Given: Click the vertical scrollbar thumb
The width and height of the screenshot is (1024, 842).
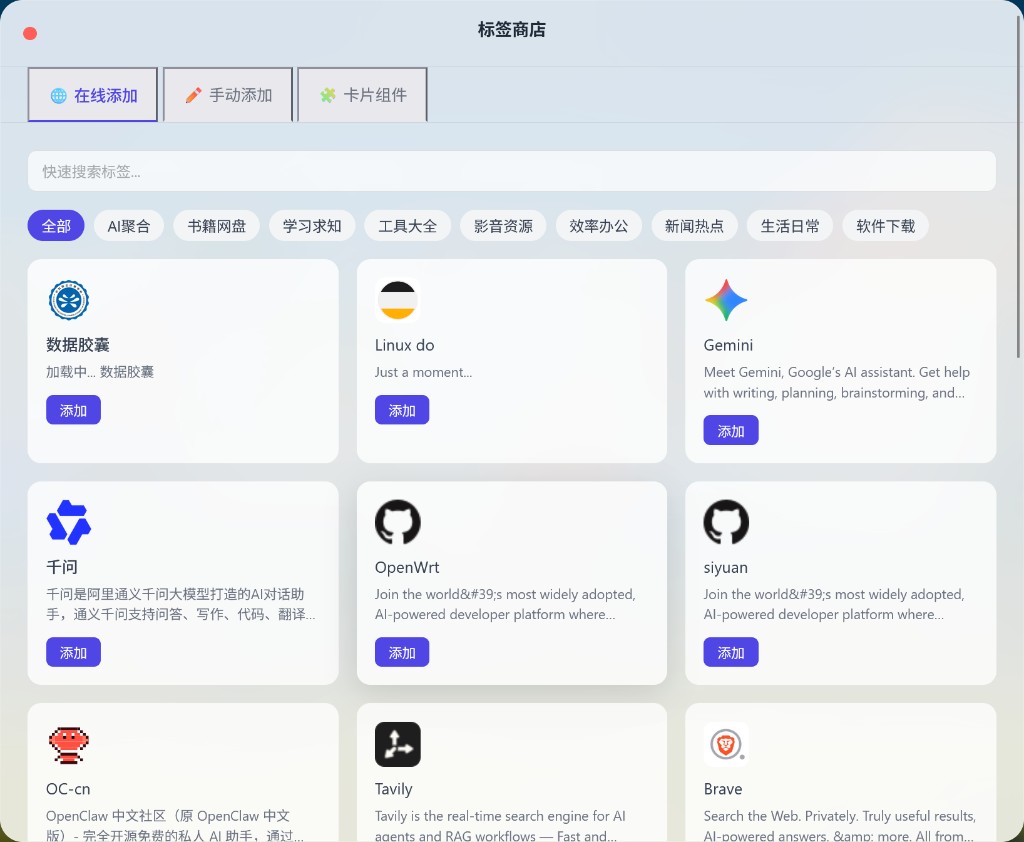Looking at the screenshot, I should coord(1018,186).
